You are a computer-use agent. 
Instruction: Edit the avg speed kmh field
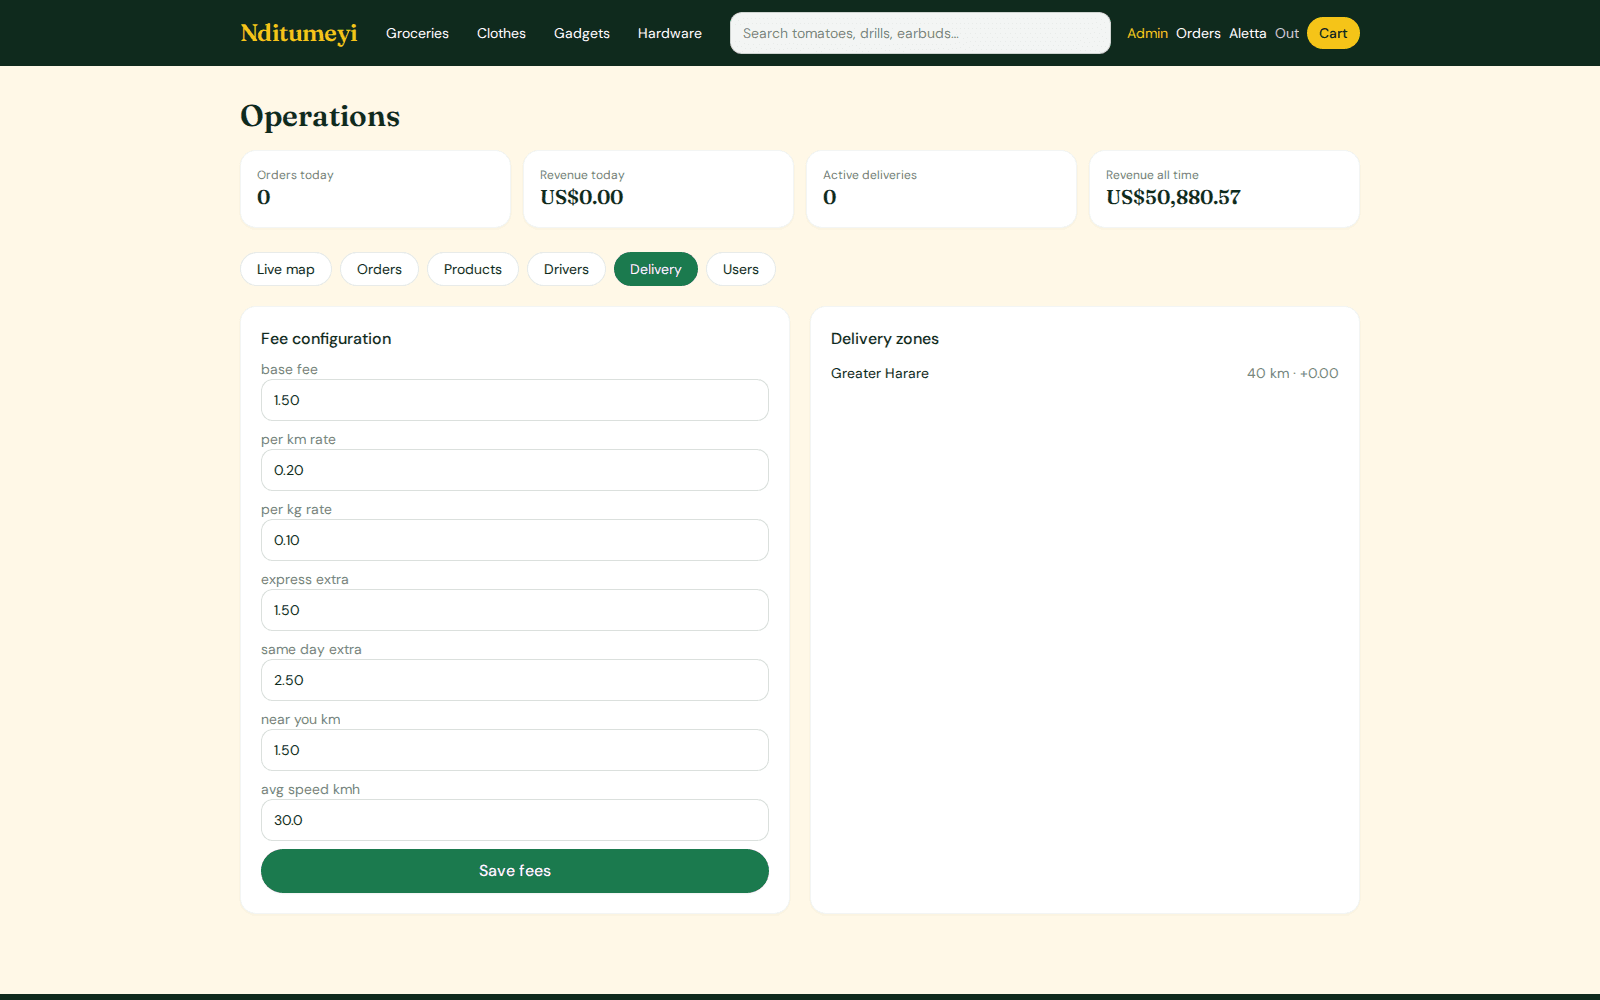tap(515, 820)
